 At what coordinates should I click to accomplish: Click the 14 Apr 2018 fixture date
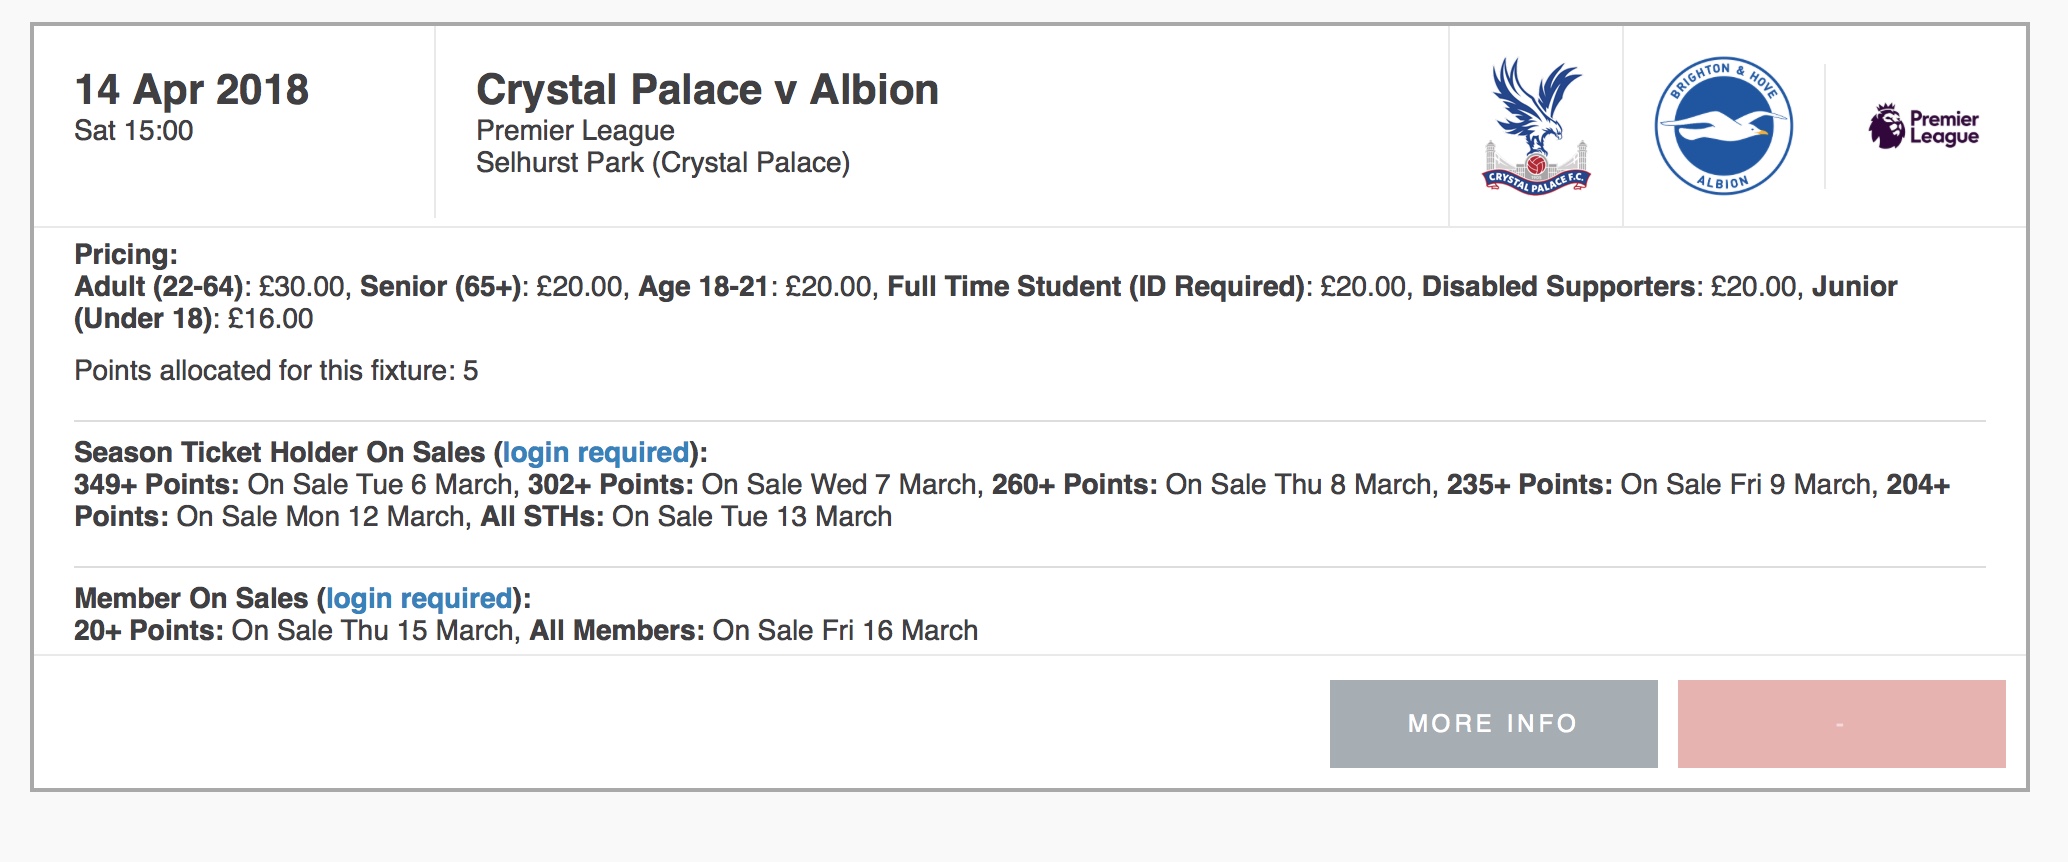(x=192, y=90)
